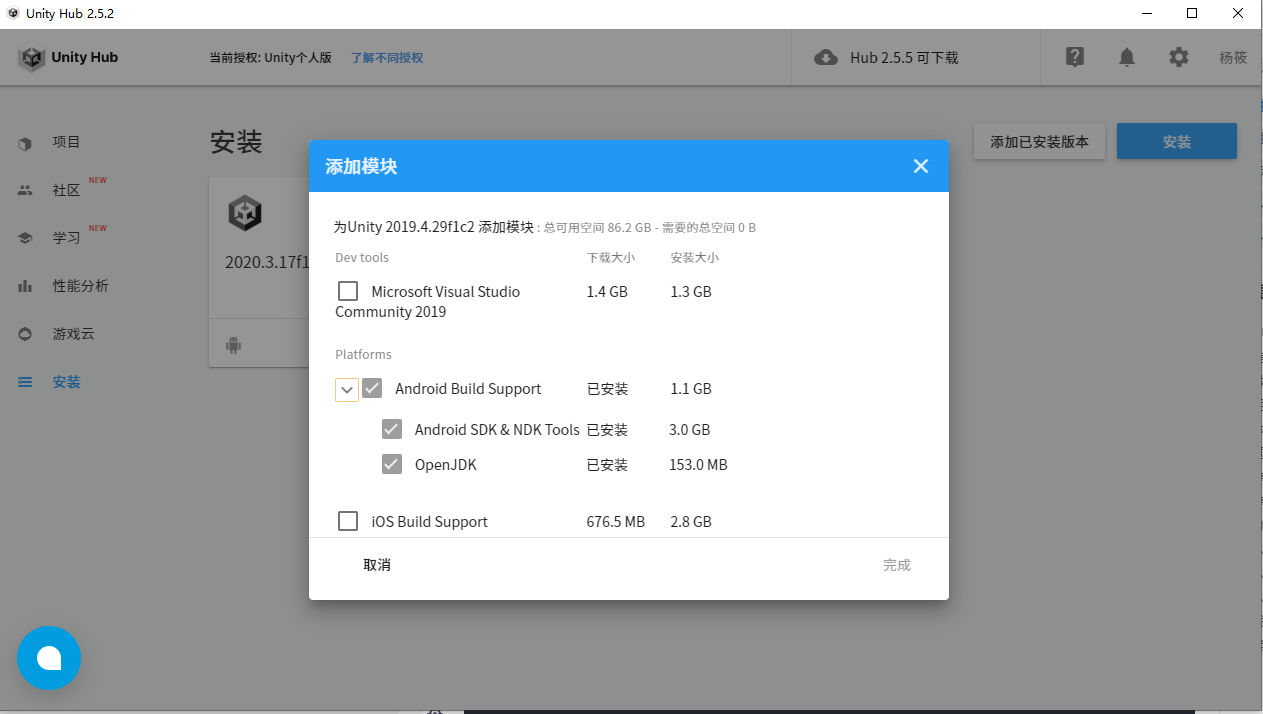
Task: Click 完成 button in dialog
Action: pyautogui.click(x=897, y=565)
